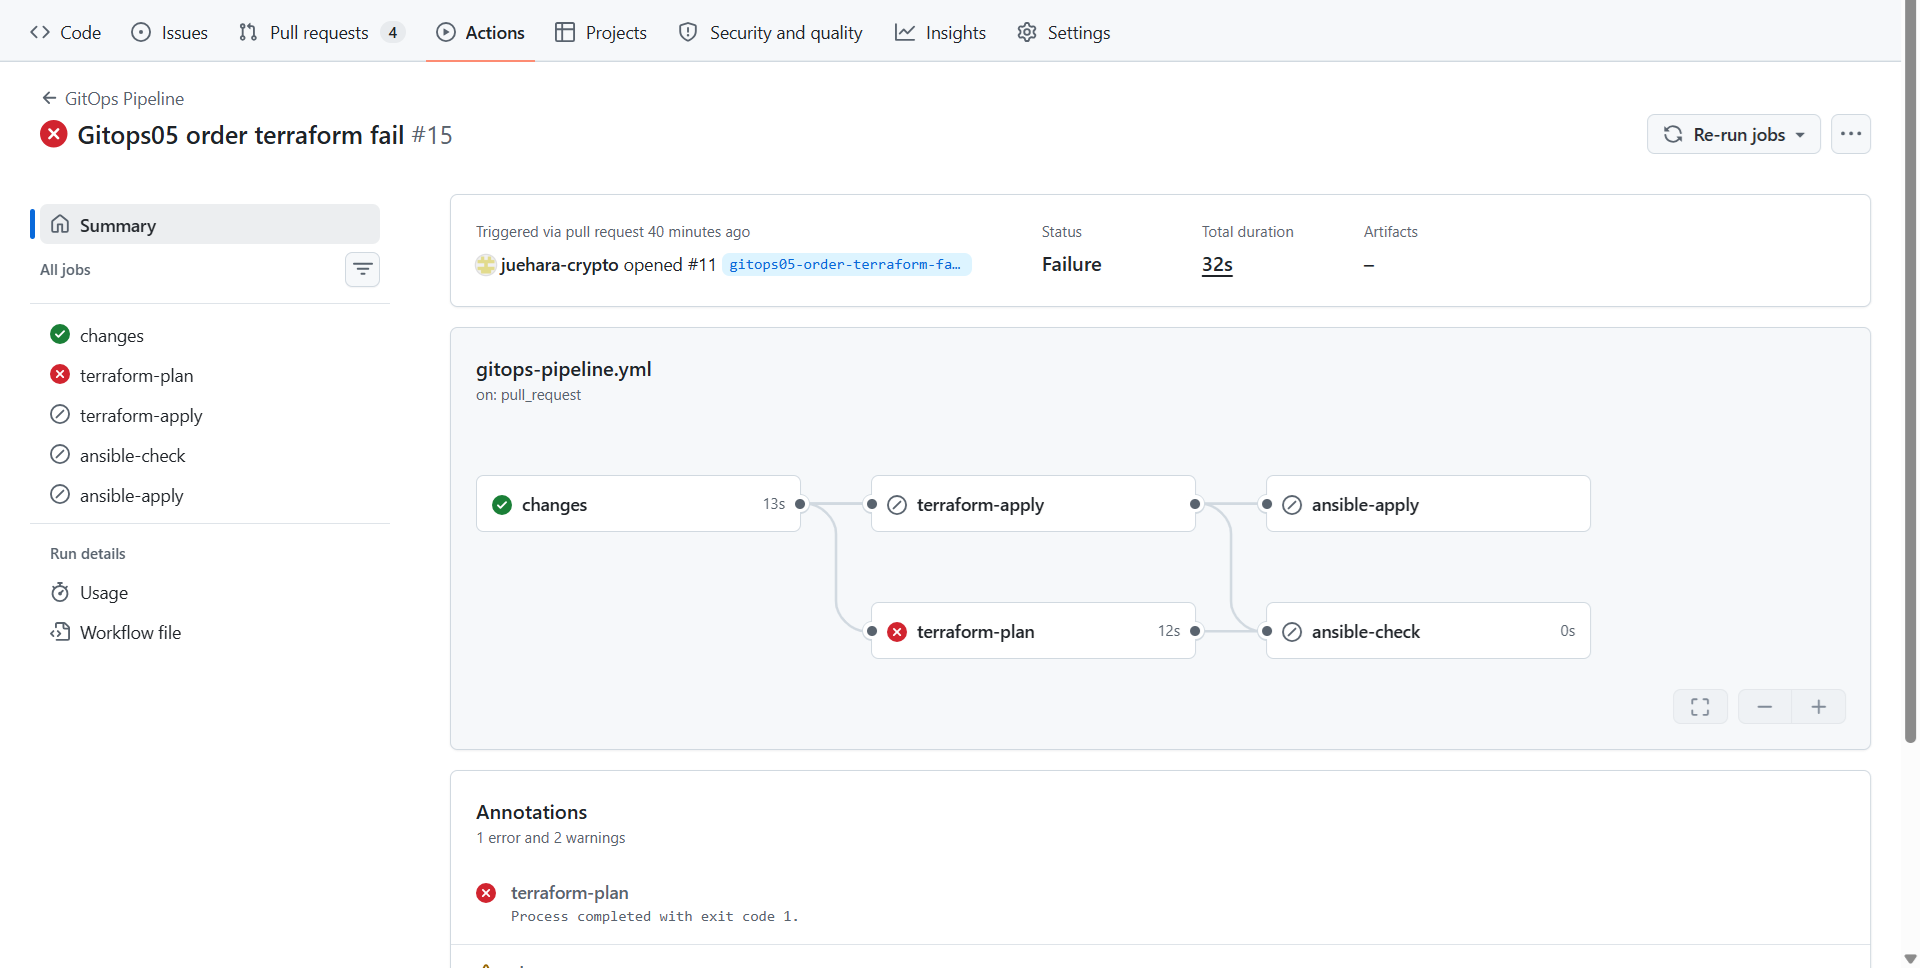Select Summary in the sidebar
This screenshot has width=1920, height=968.
(210, 225)
